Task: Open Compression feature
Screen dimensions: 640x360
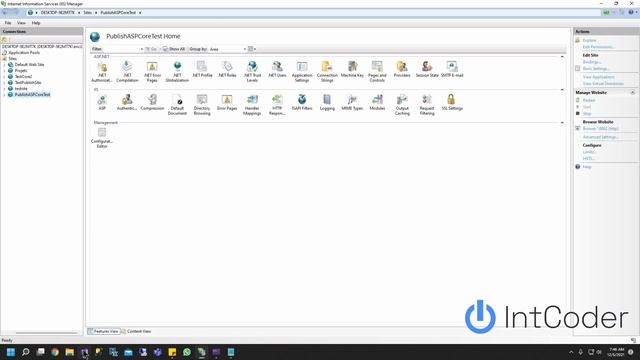Action: coord(152,102)
